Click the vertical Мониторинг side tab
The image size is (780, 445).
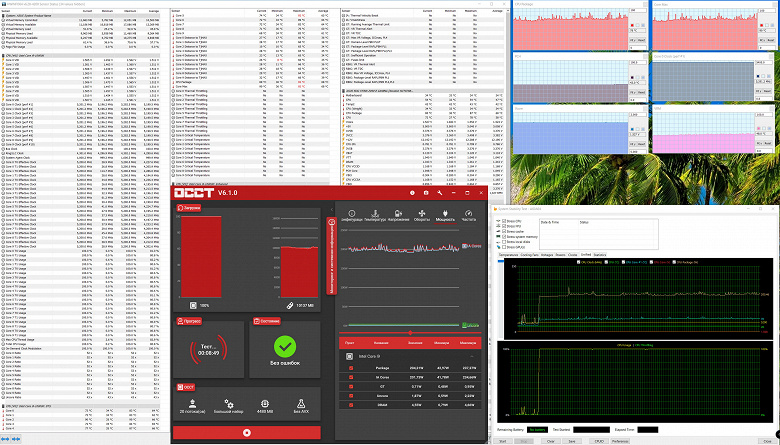(331, 256)
